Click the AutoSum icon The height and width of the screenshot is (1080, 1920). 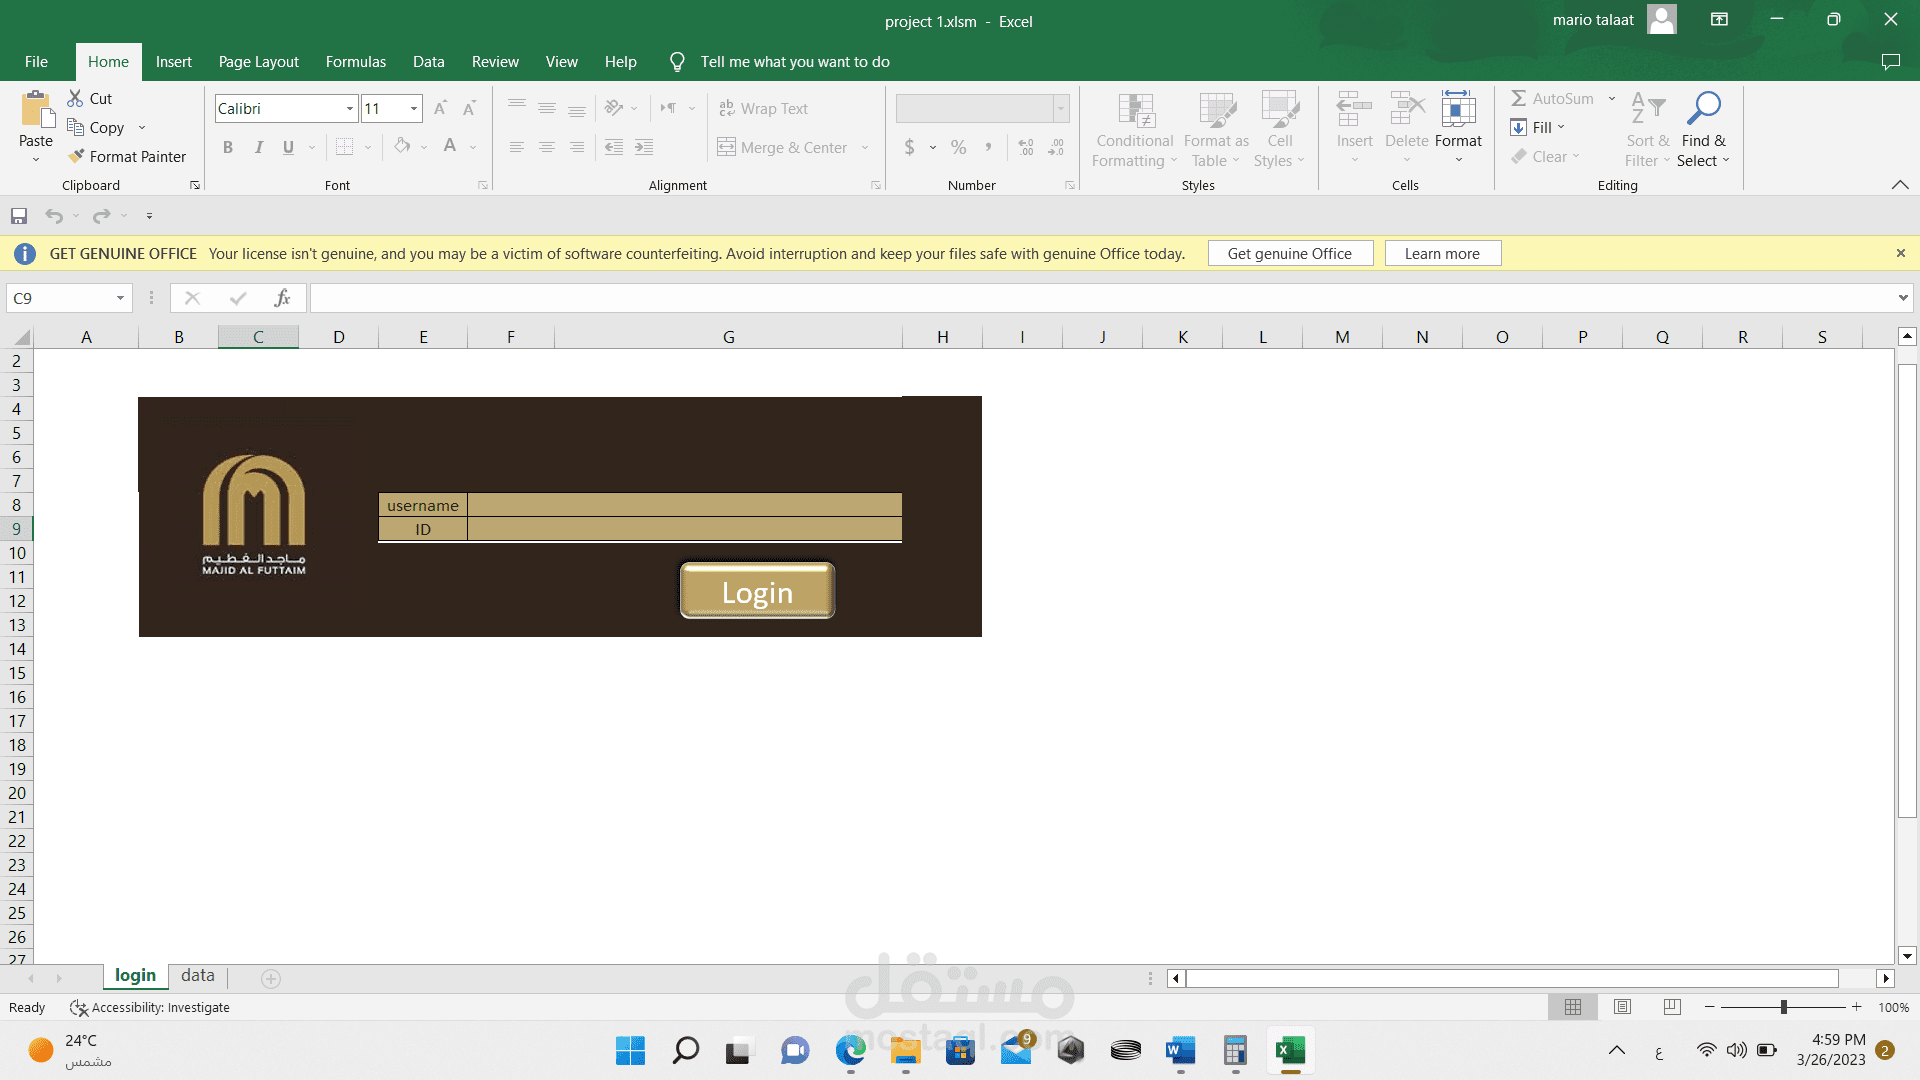pyautogui.click(x=1520, y=98)
